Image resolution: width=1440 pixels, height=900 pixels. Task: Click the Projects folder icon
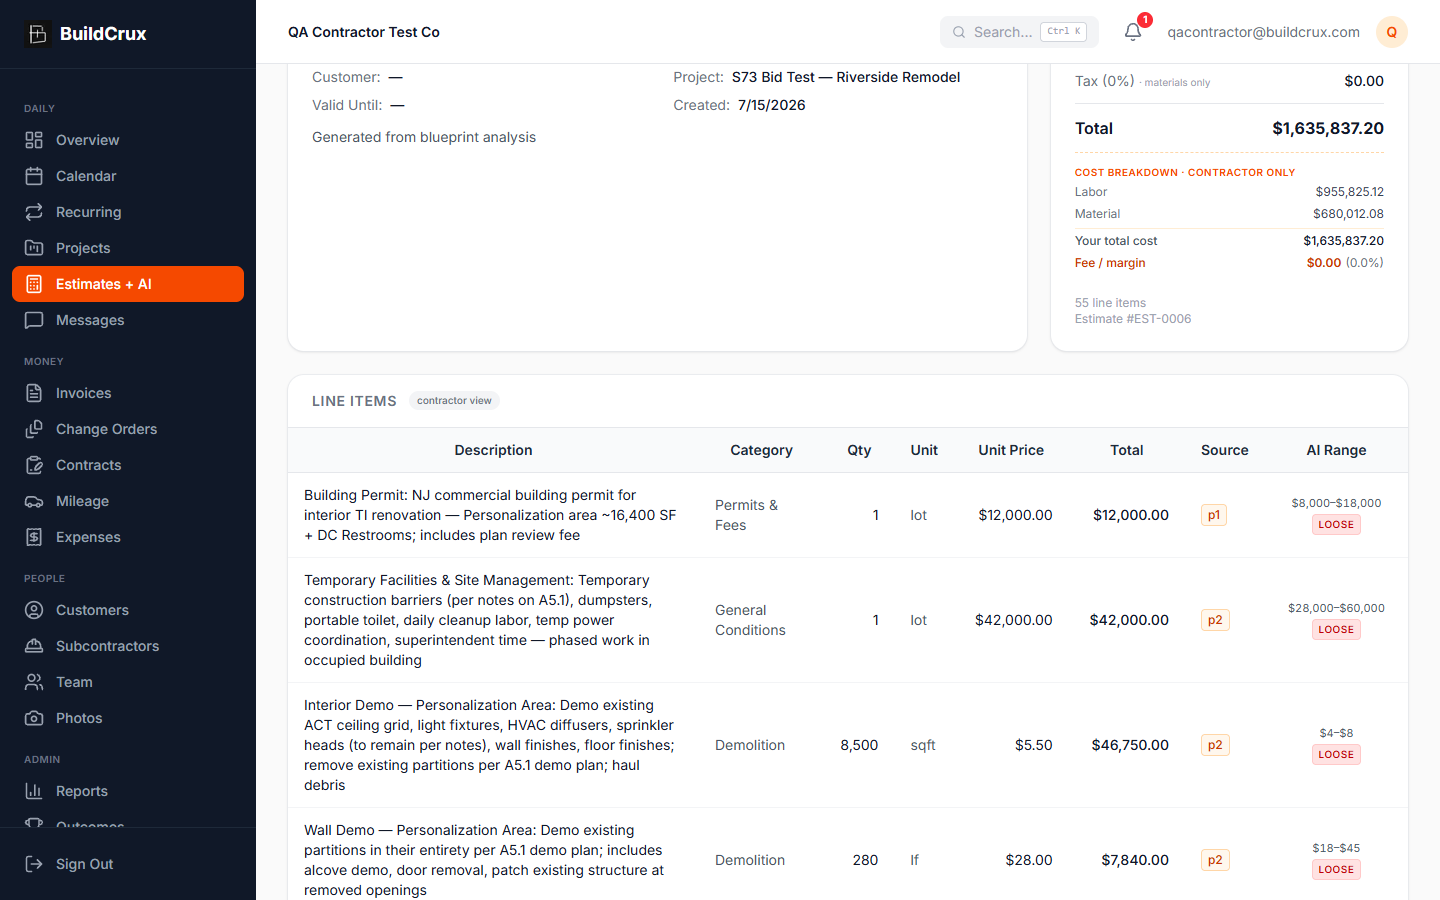34,248
